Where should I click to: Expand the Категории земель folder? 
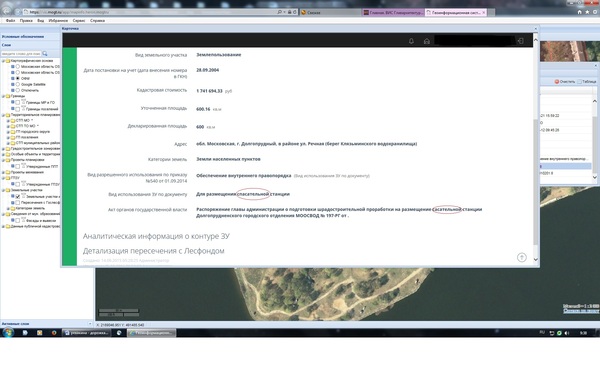click(8, 209)
